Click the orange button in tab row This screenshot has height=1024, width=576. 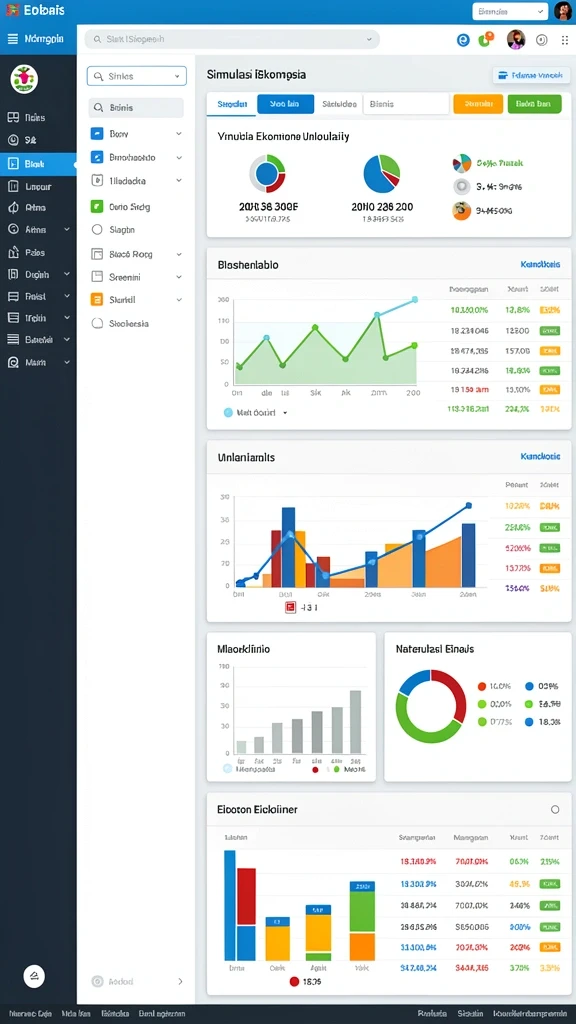click(x=478, y=104)
